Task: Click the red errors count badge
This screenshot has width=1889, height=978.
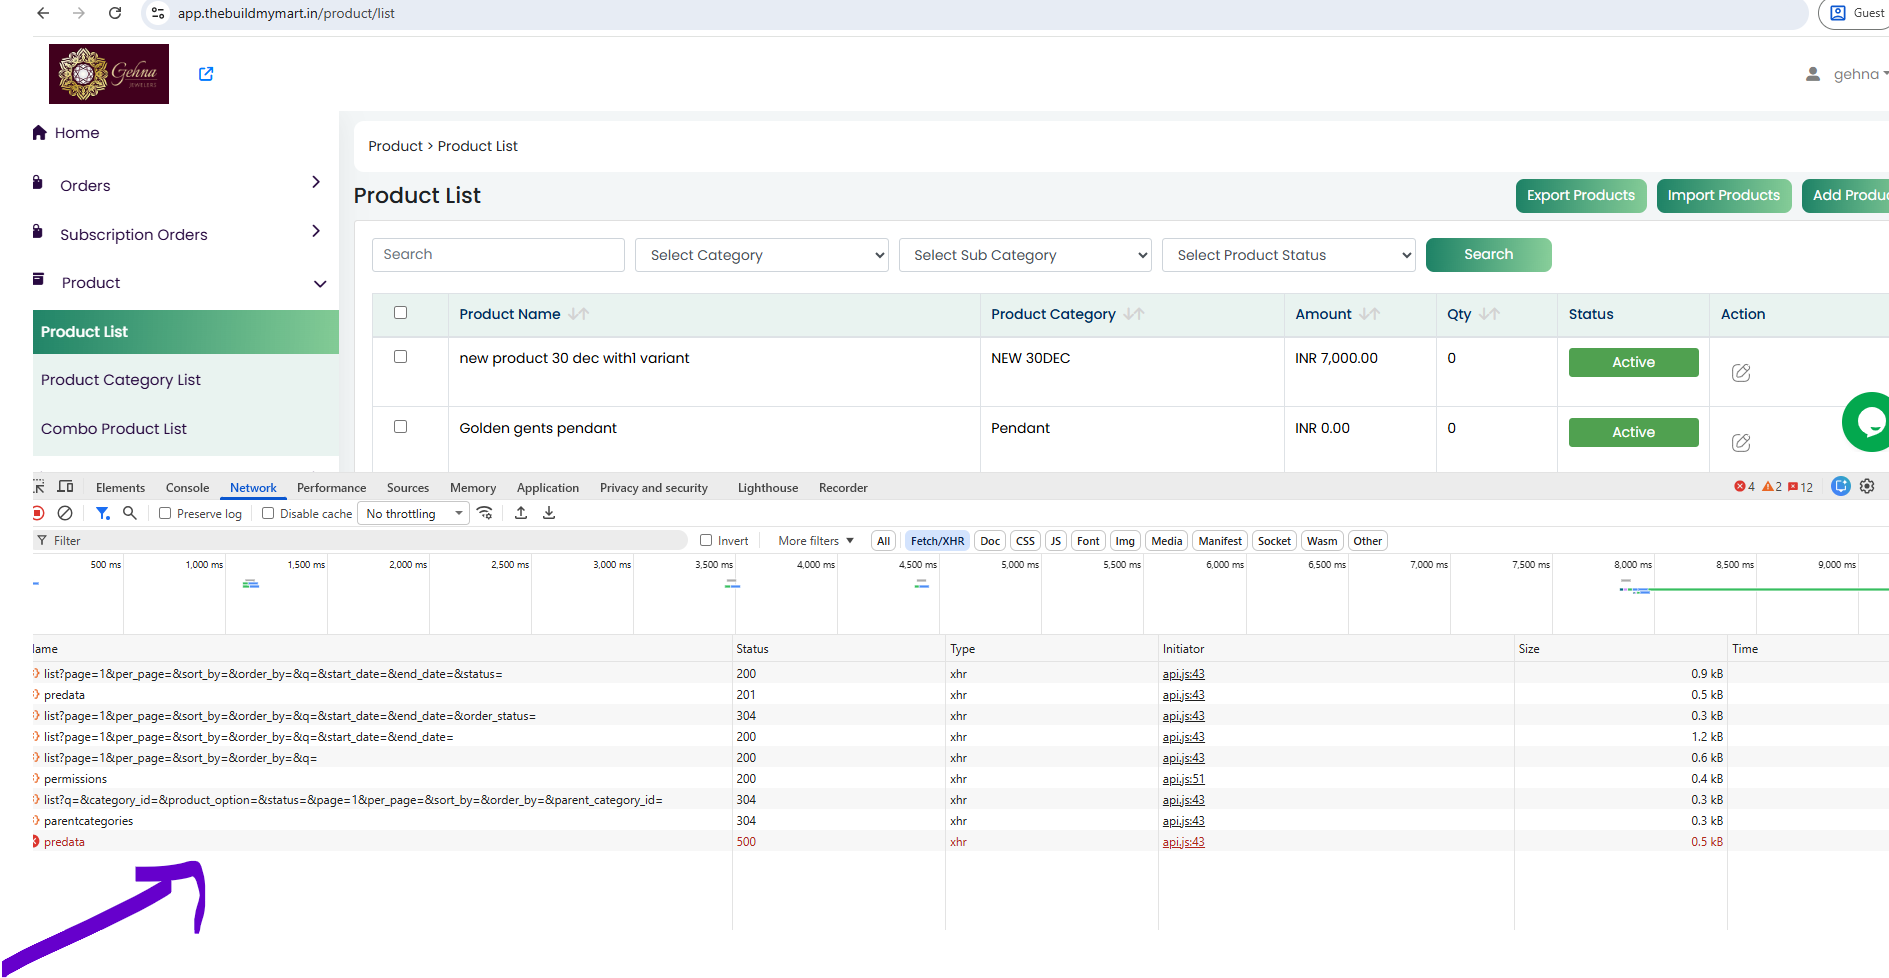Action: (x=1744, y=487)
